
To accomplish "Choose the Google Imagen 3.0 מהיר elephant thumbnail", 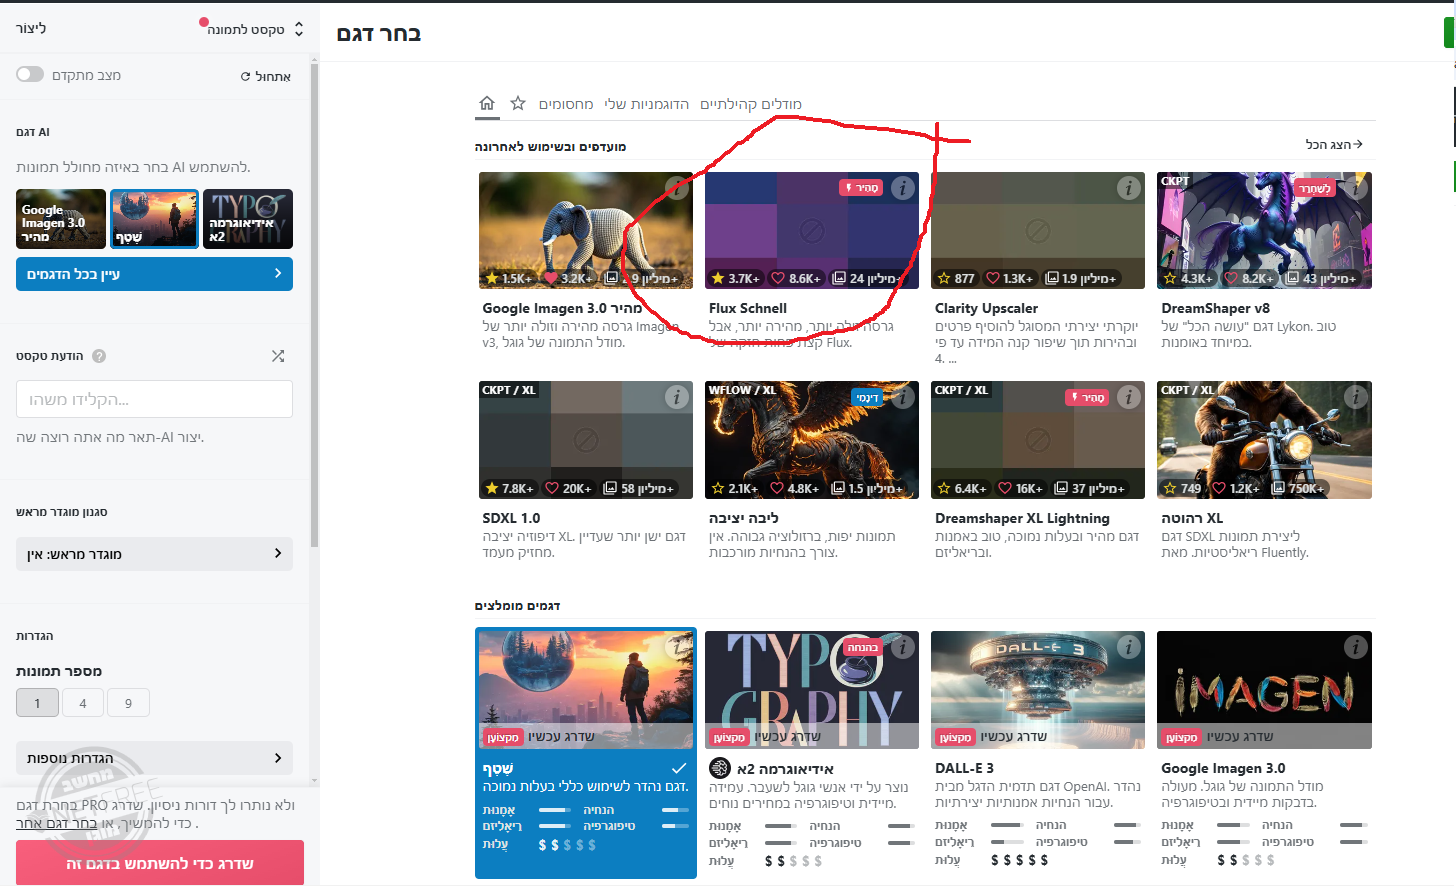I will pyautogui.click(x=586, y=230).
